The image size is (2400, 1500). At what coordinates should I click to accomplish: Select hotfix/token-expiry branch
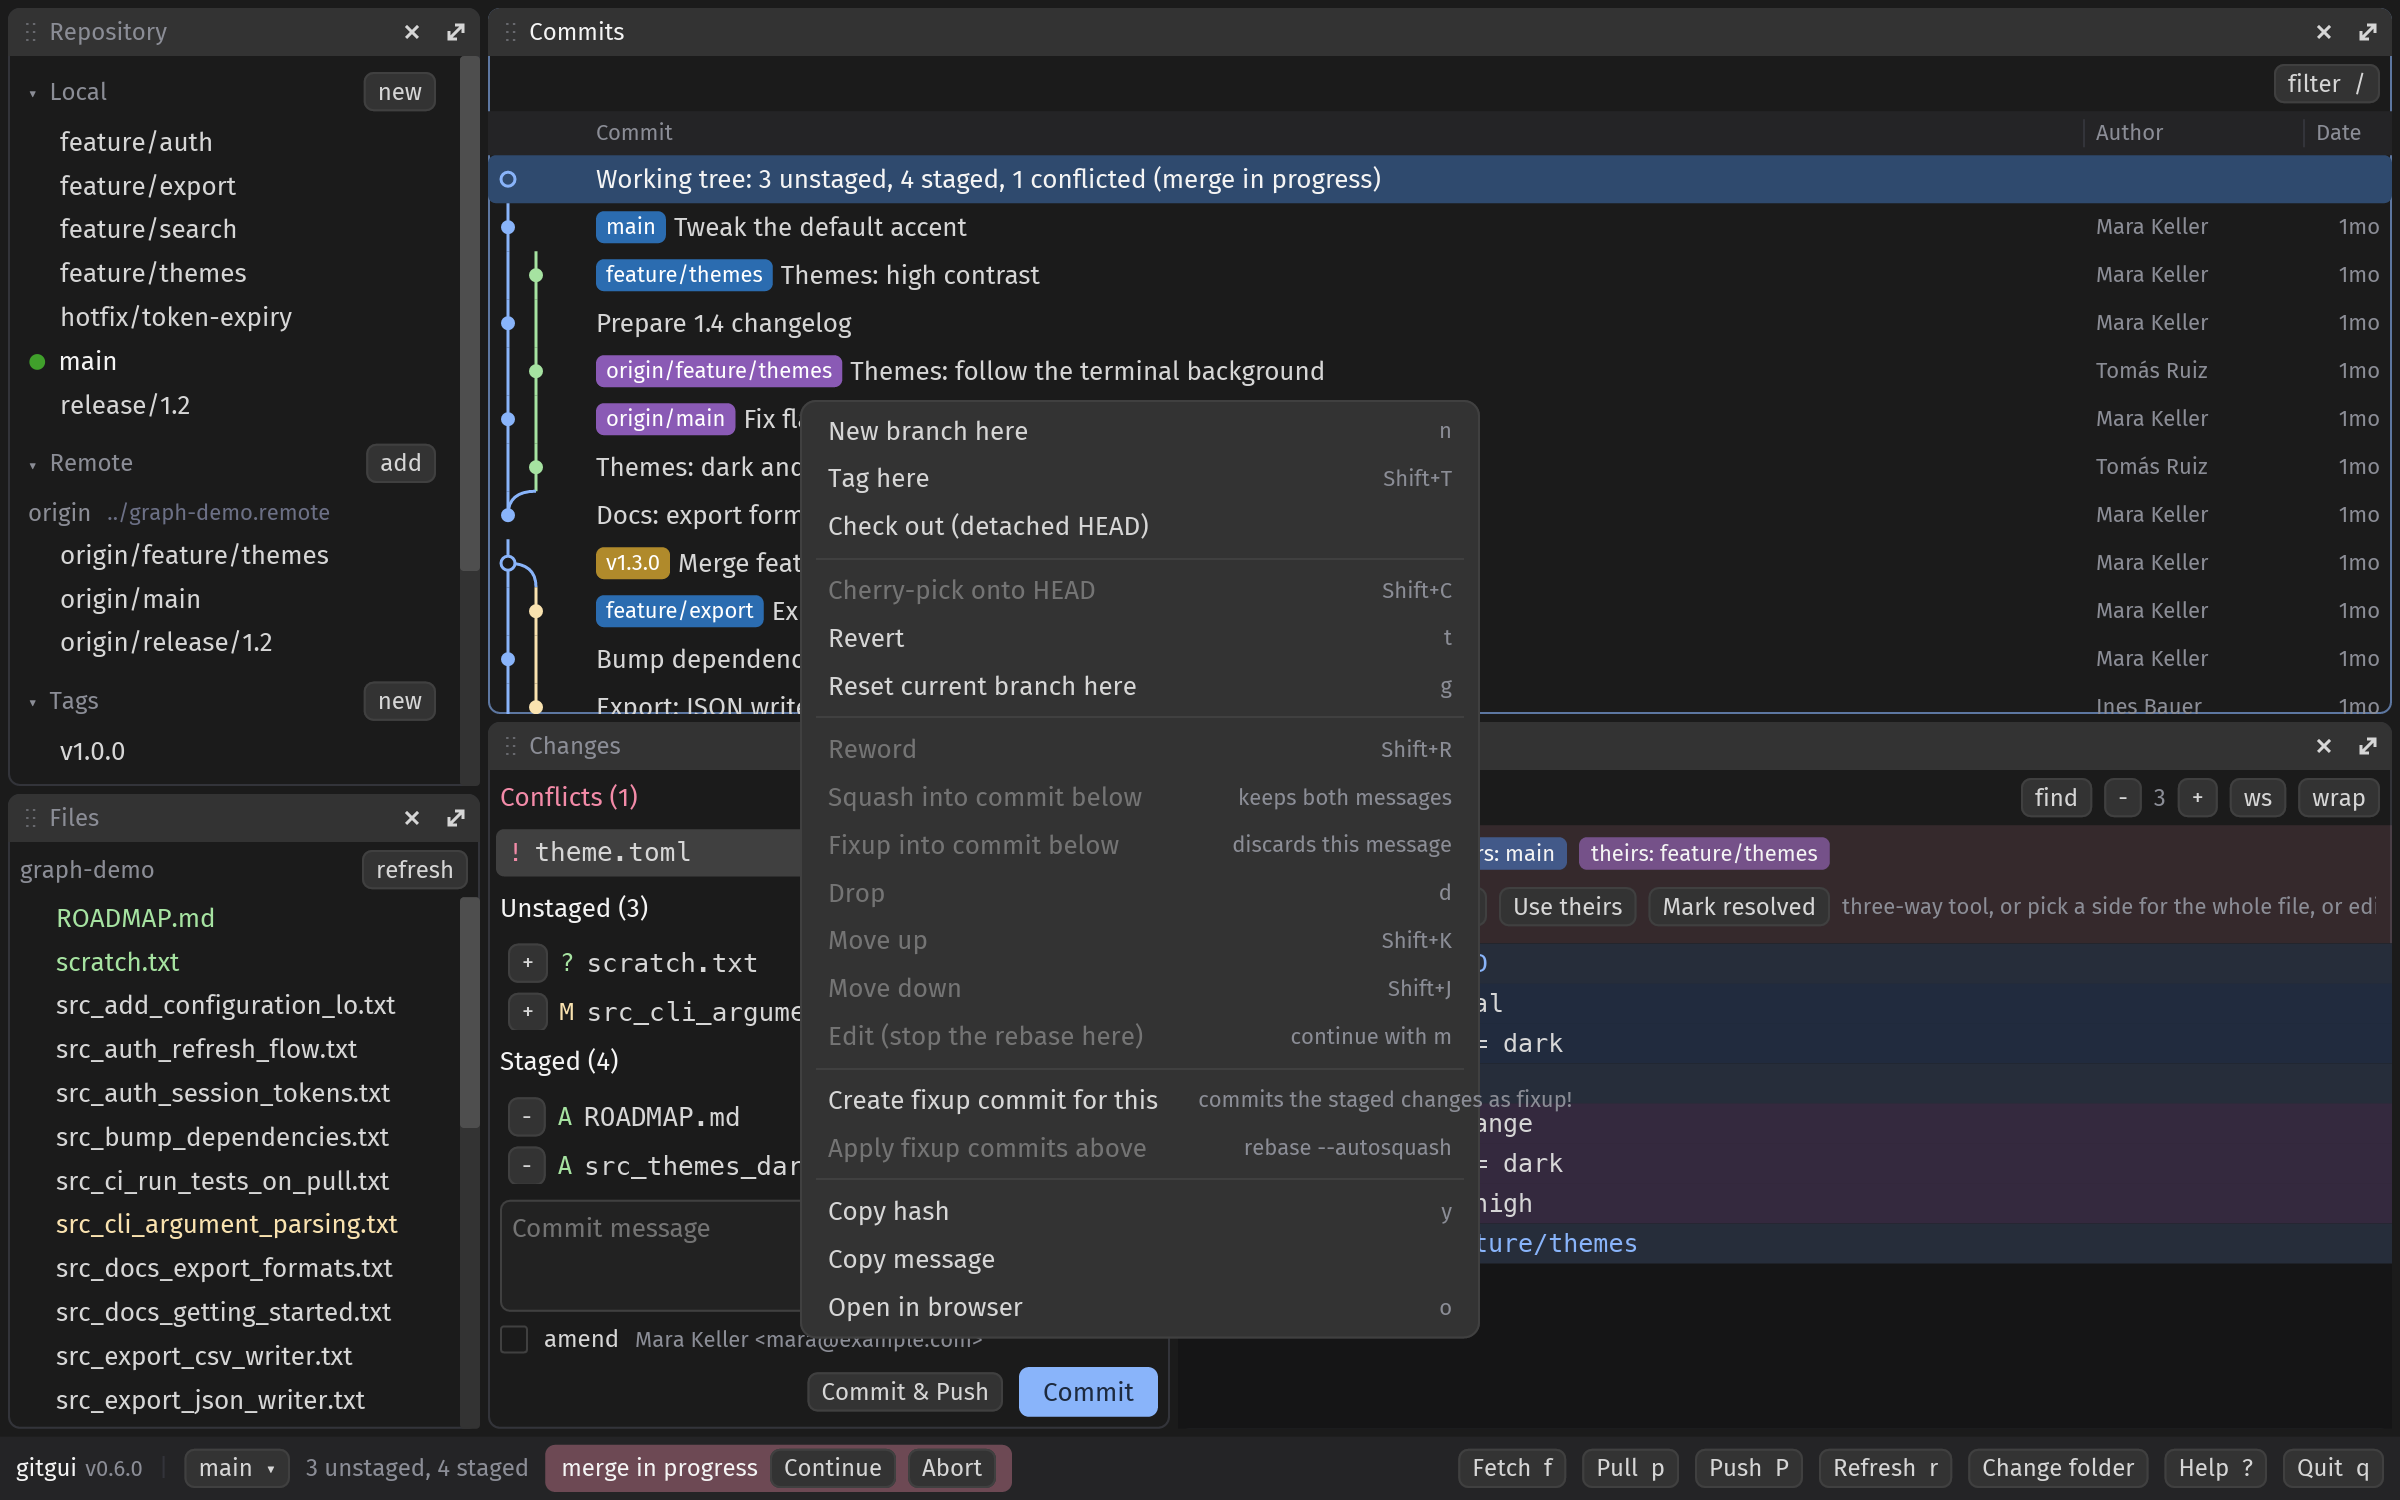pos(176,317)
